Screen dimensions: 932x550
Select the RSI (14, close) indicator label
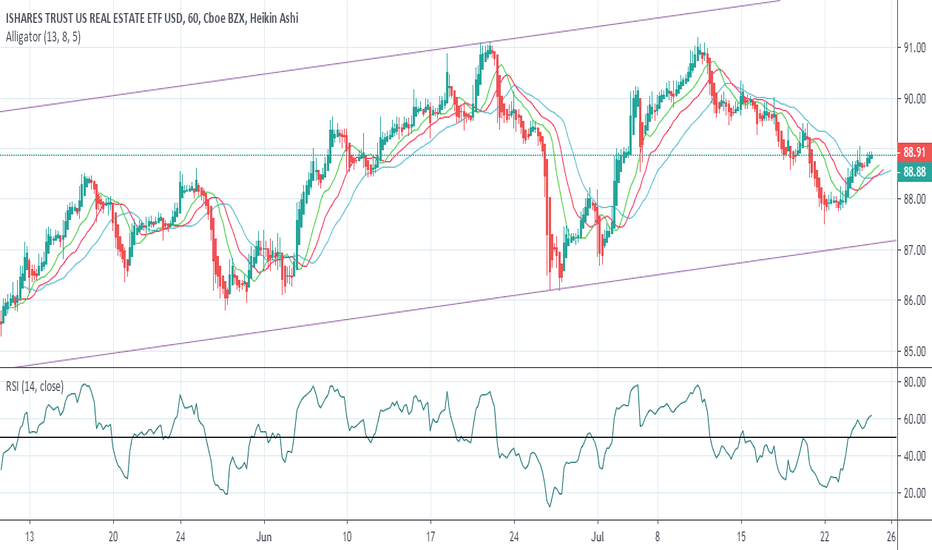[x=34, y=386]
